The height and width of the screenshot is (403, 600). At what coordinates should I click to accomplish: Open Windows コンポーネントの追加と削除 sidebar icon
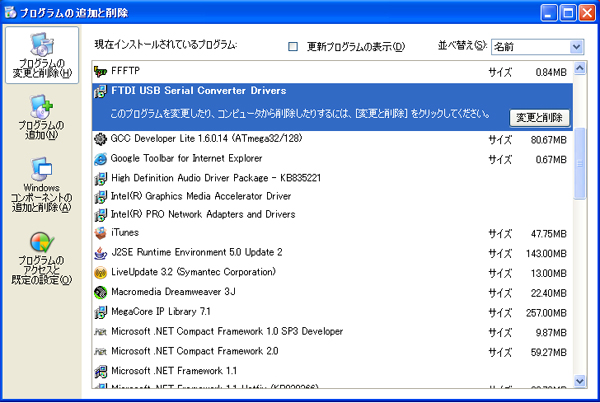point(41,184)
